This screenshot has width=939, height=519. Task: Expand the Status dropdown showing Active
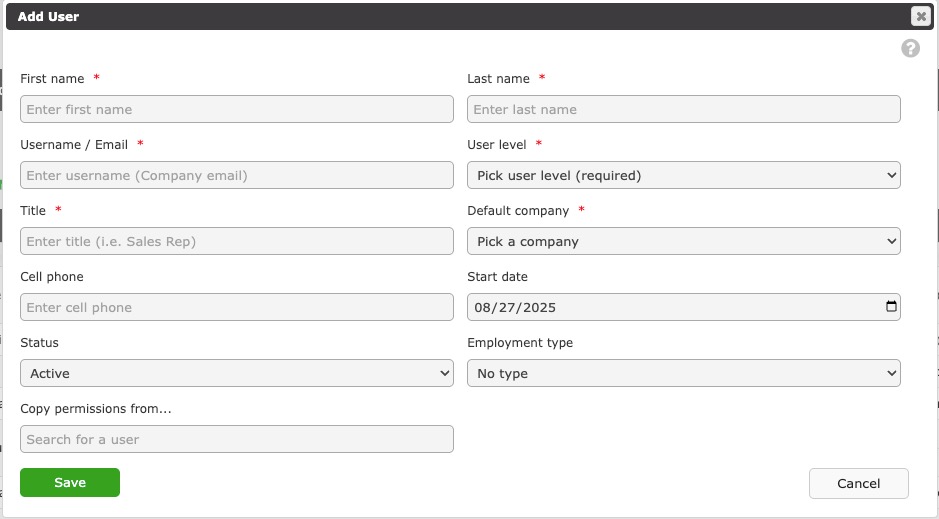(x=237, y=373)
